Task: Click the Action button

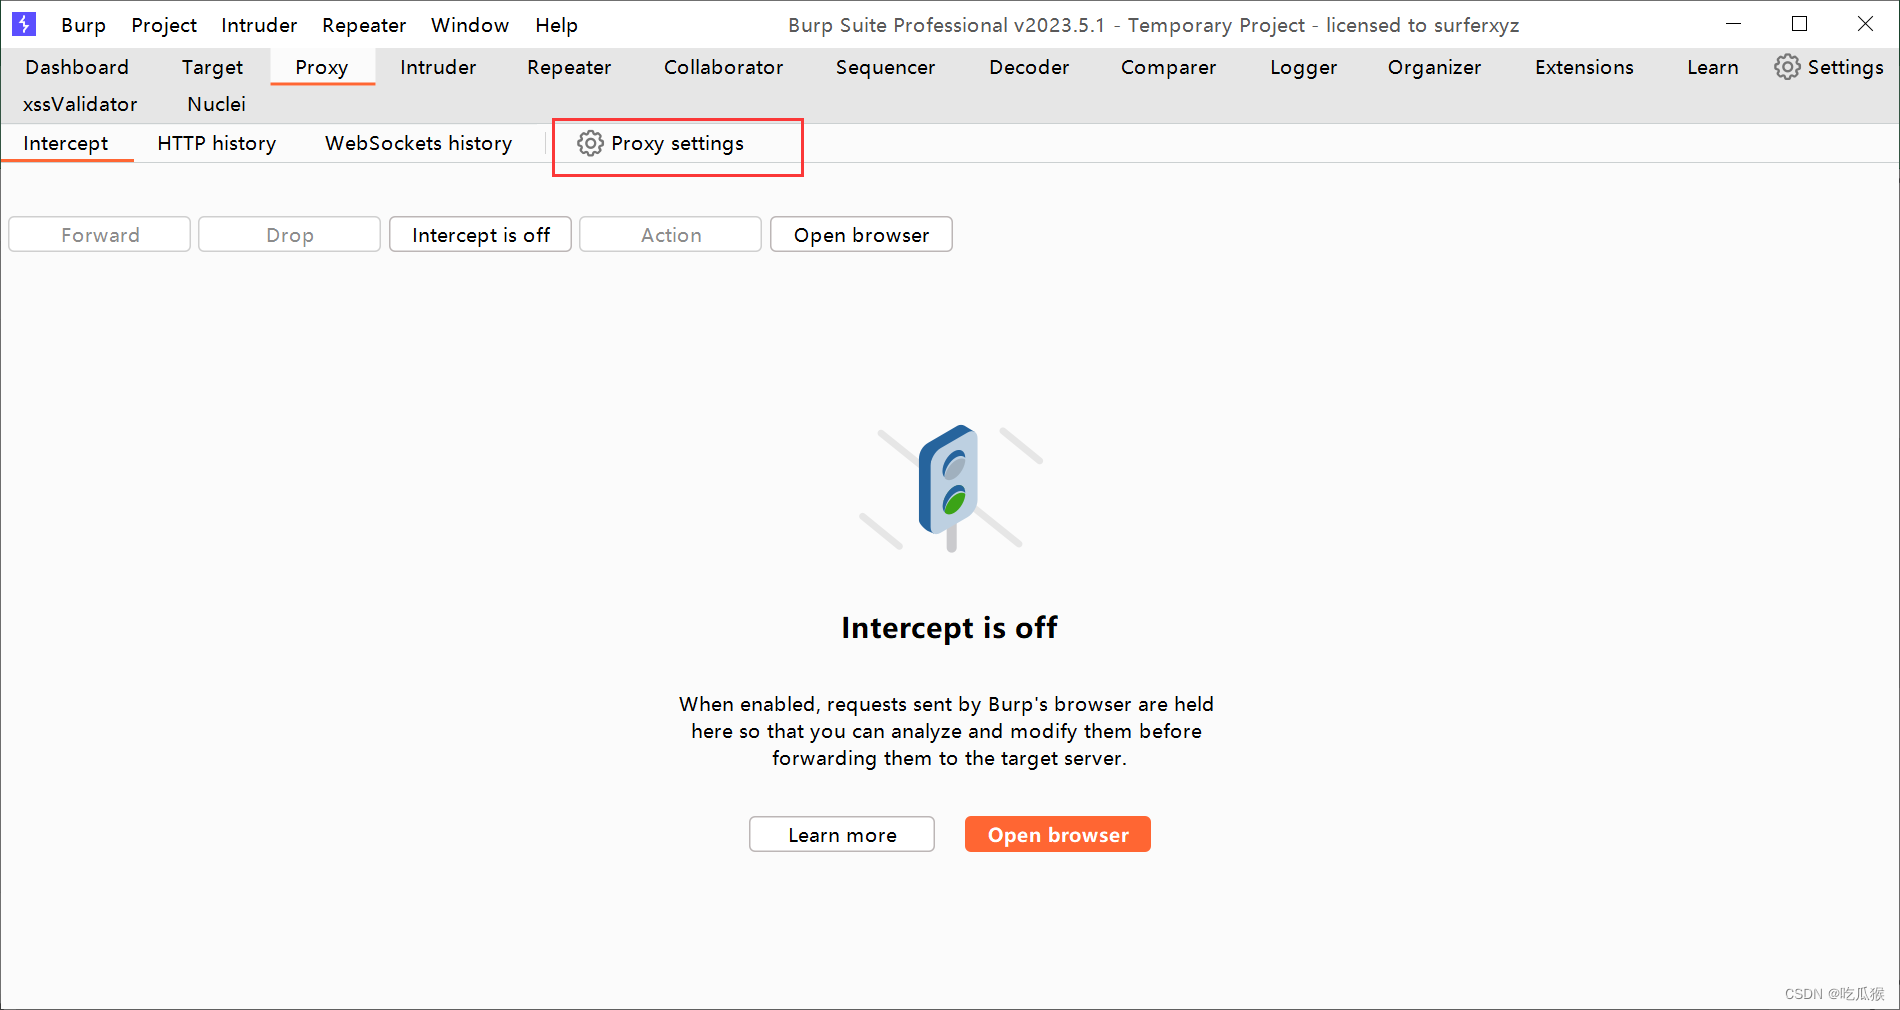Action: (670, 234)
